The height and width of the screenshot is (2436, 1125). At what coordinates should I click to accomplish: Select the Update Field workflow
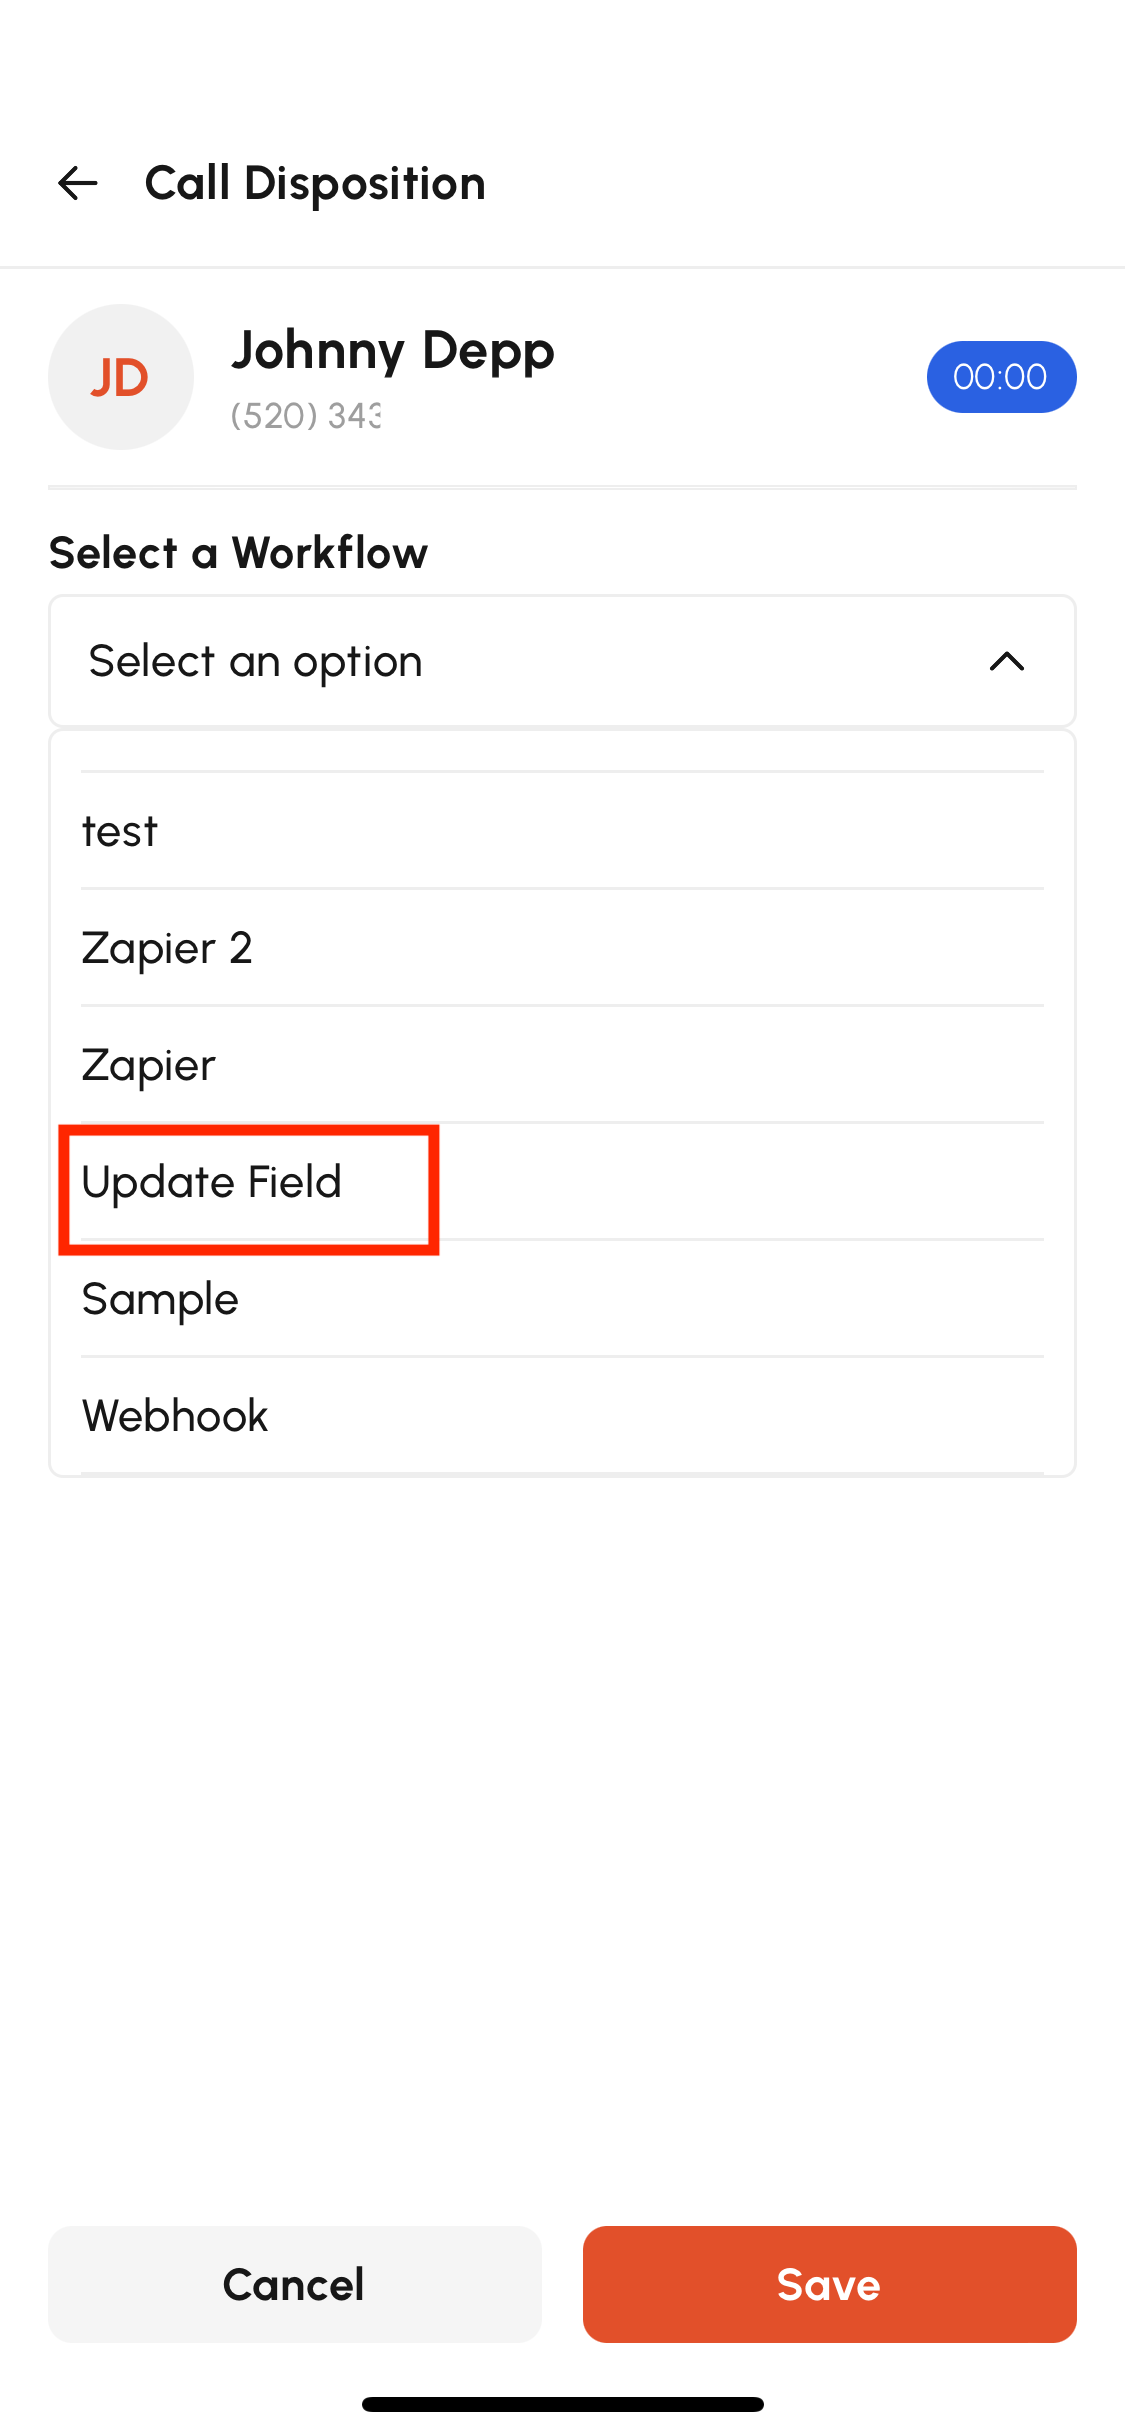562,1182
